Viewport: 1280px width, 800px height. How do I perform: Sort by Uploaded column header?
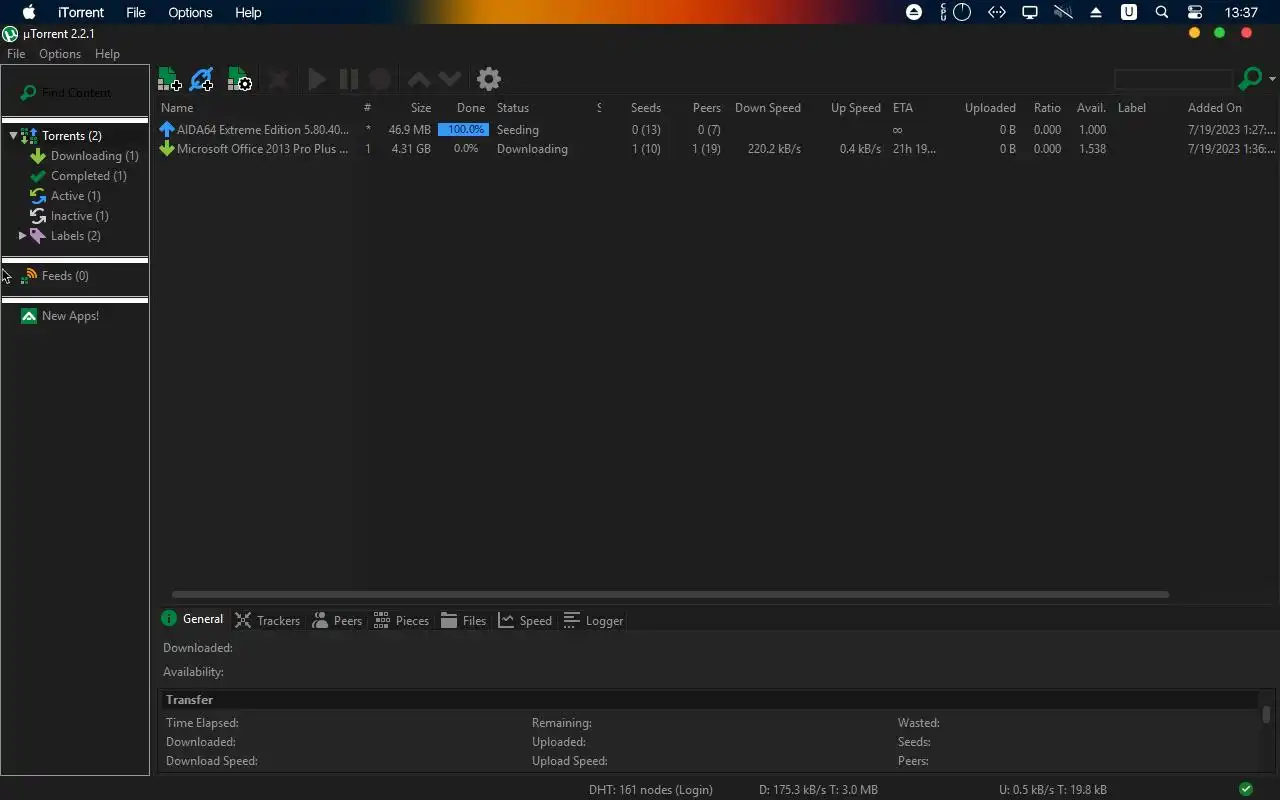pos(990,108)
